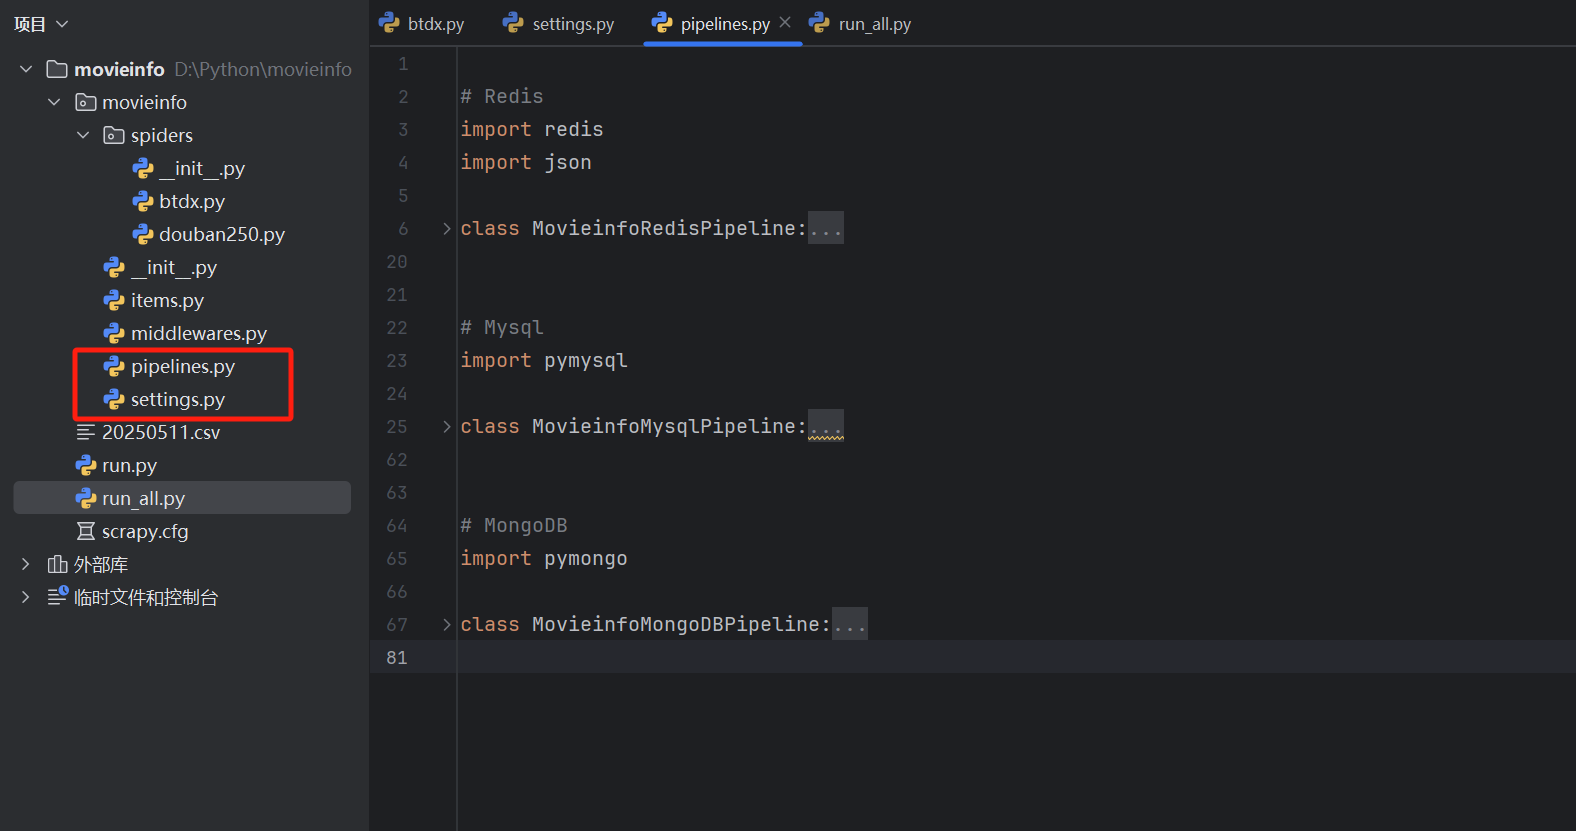The image size is (1576, 831).
Task: Click the '# MongoDB' comment
Action: (x=514, y=525)
